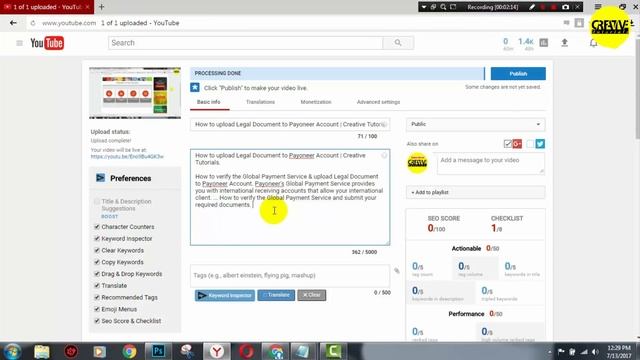
Task: Open the Public privacy dropdown
Action: (x=475, y=124)
